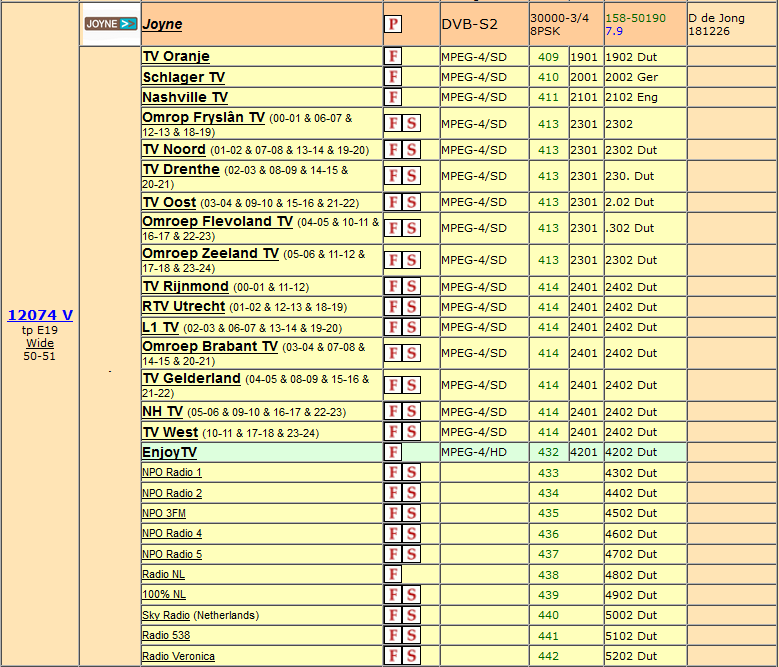Click the S icon in Omroep Flevoland TV row

(411, 228)
